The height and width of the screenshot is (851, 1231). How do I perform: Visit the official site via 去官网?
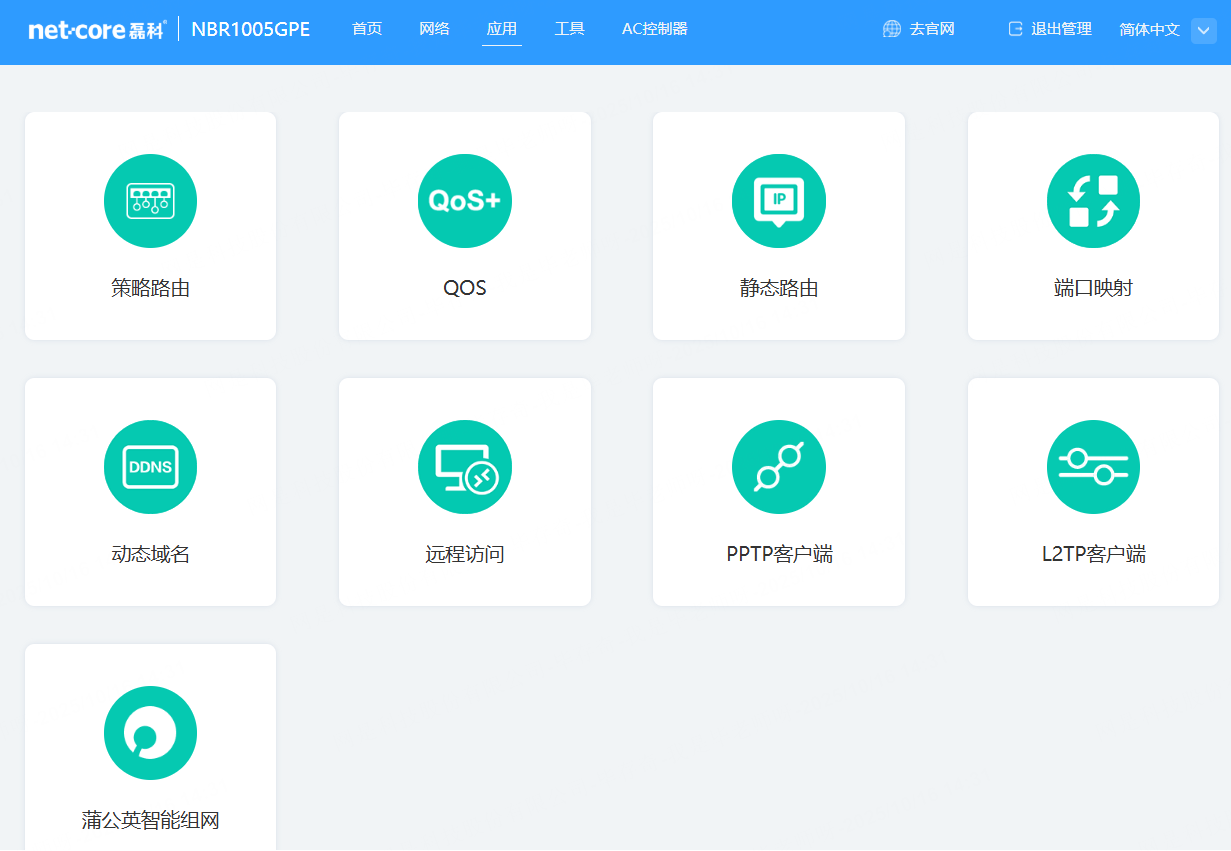pos(932,29)
